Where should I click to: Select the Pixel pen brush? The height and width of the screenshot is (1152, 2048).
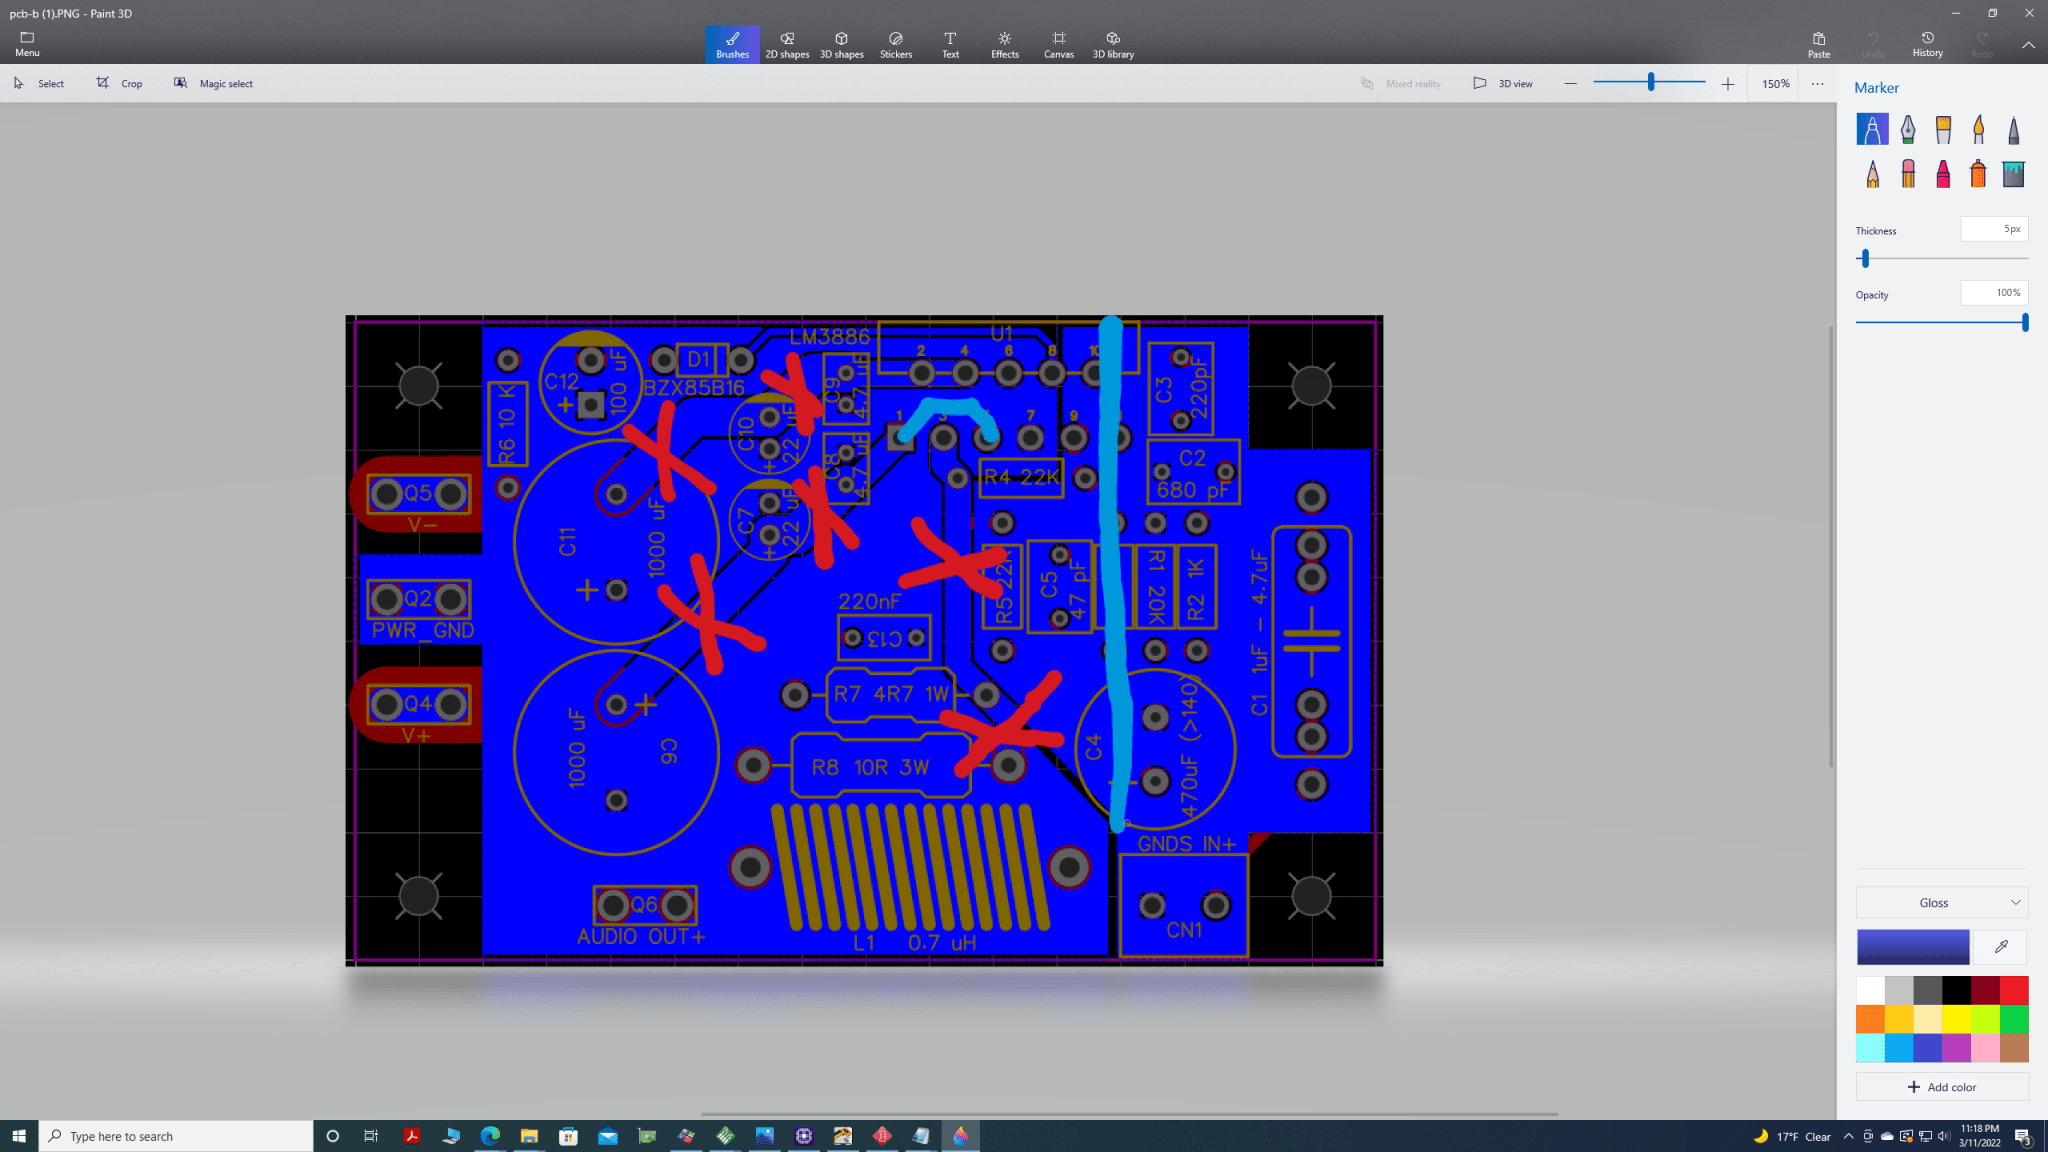pos(2013,129)
